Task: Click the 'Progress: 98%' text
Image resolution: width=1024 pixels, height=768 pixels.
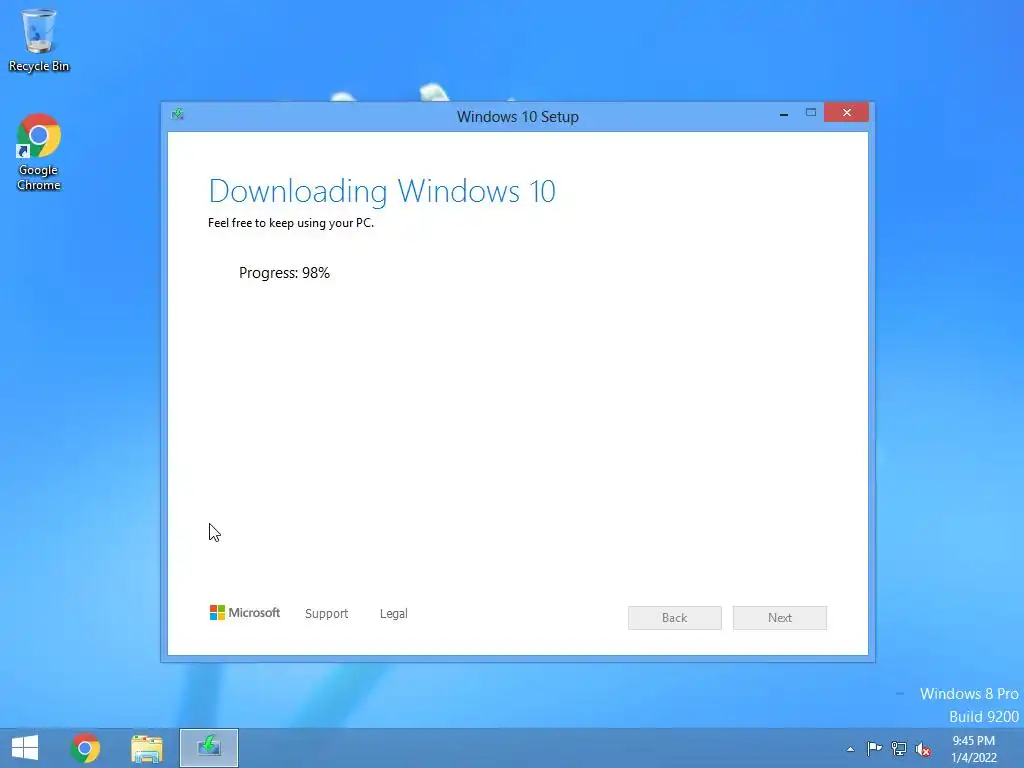Action: [284, 273]
